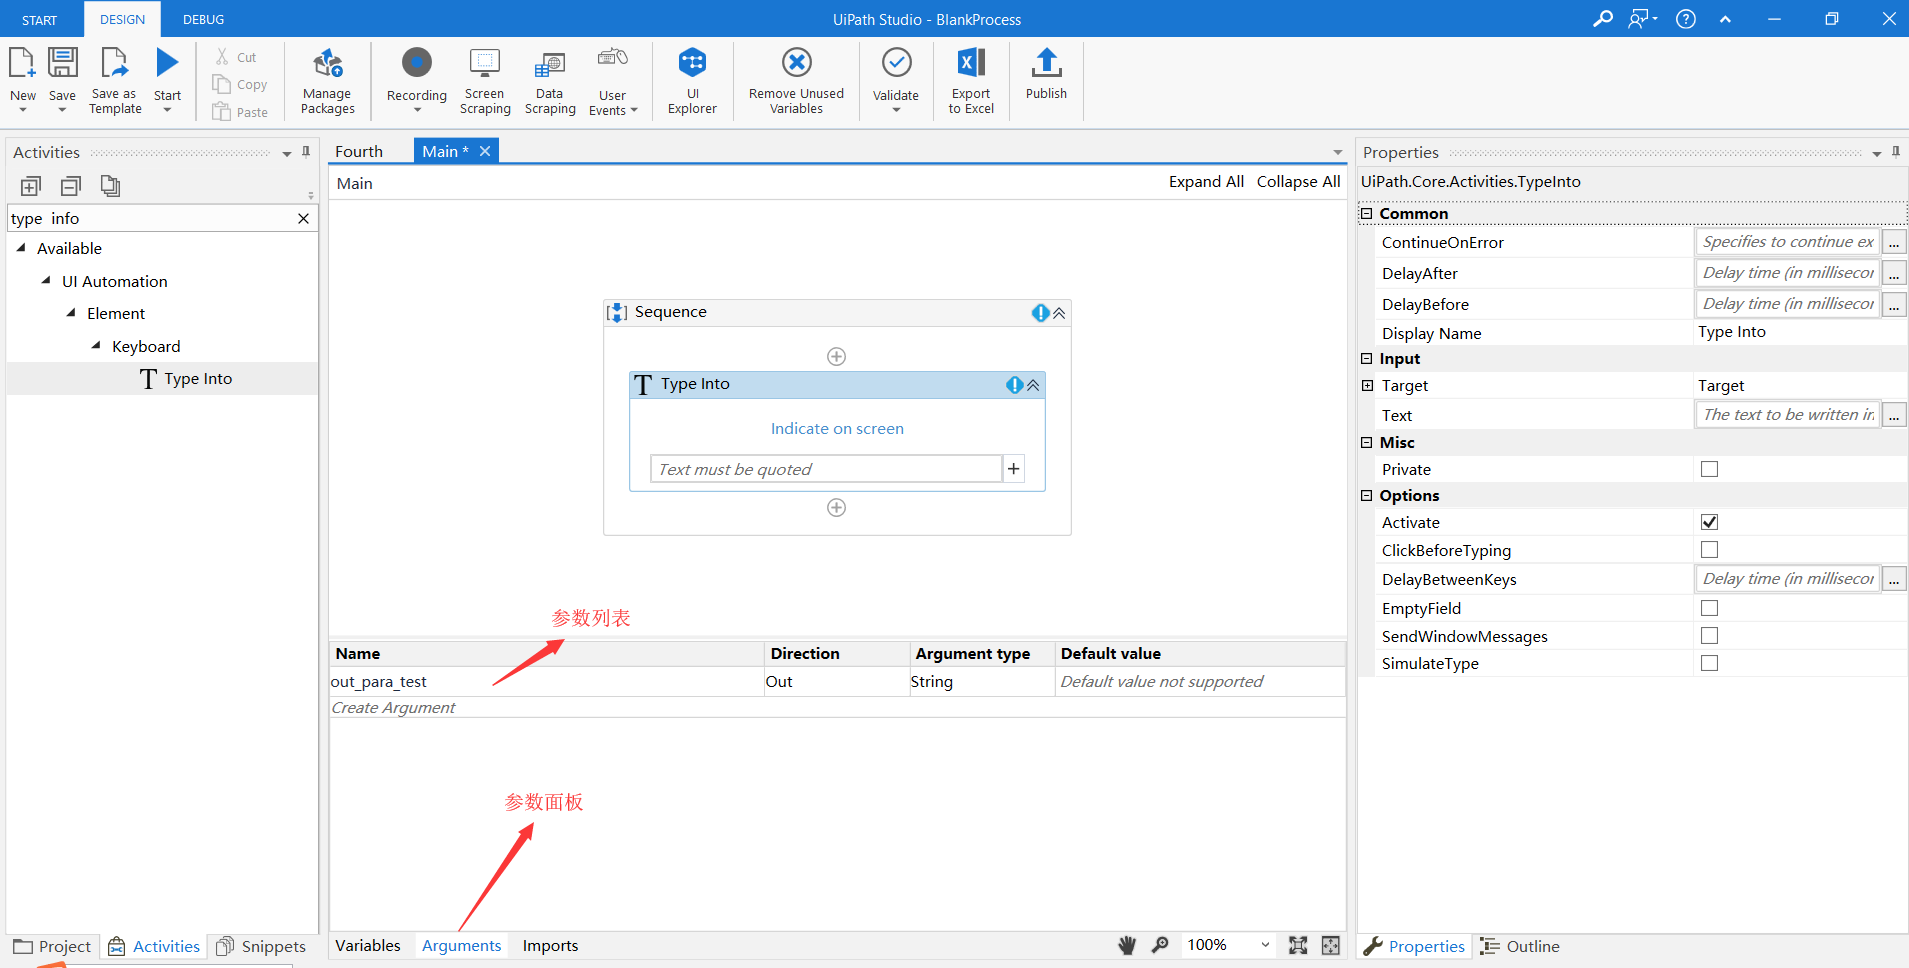This screenshot has width=1909, height=968.
Task: Click the Paste toolbar item
Action: coord(240,112)
